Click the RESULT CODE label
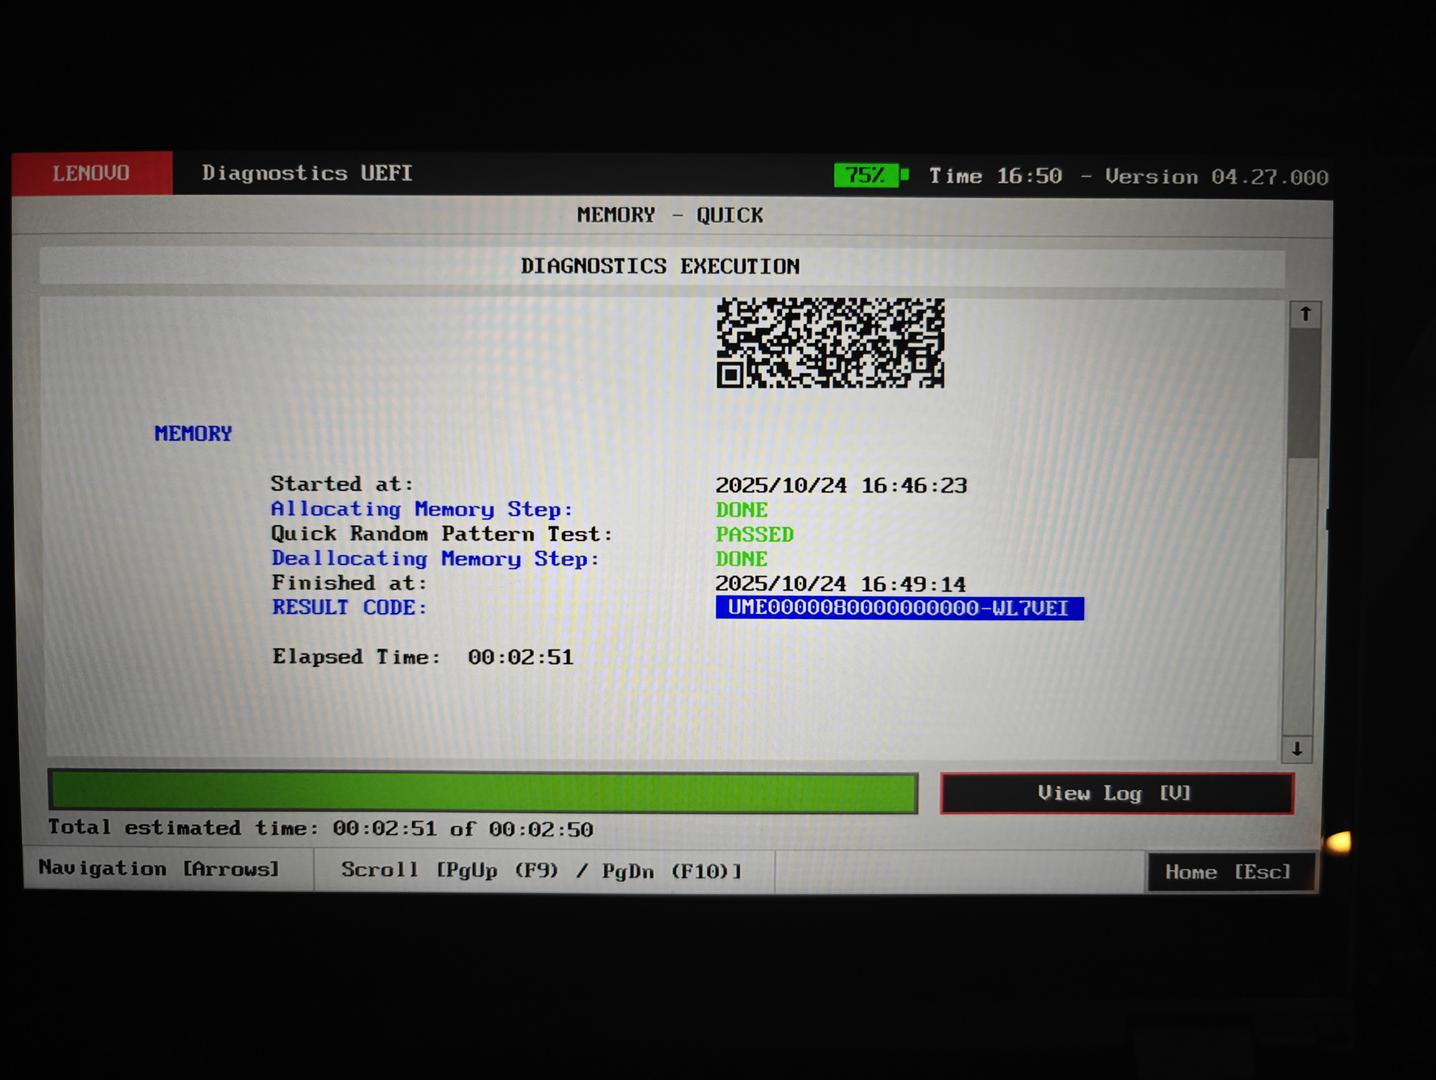This screenshot has width=1436, height=1080. (x=349, y=607)
